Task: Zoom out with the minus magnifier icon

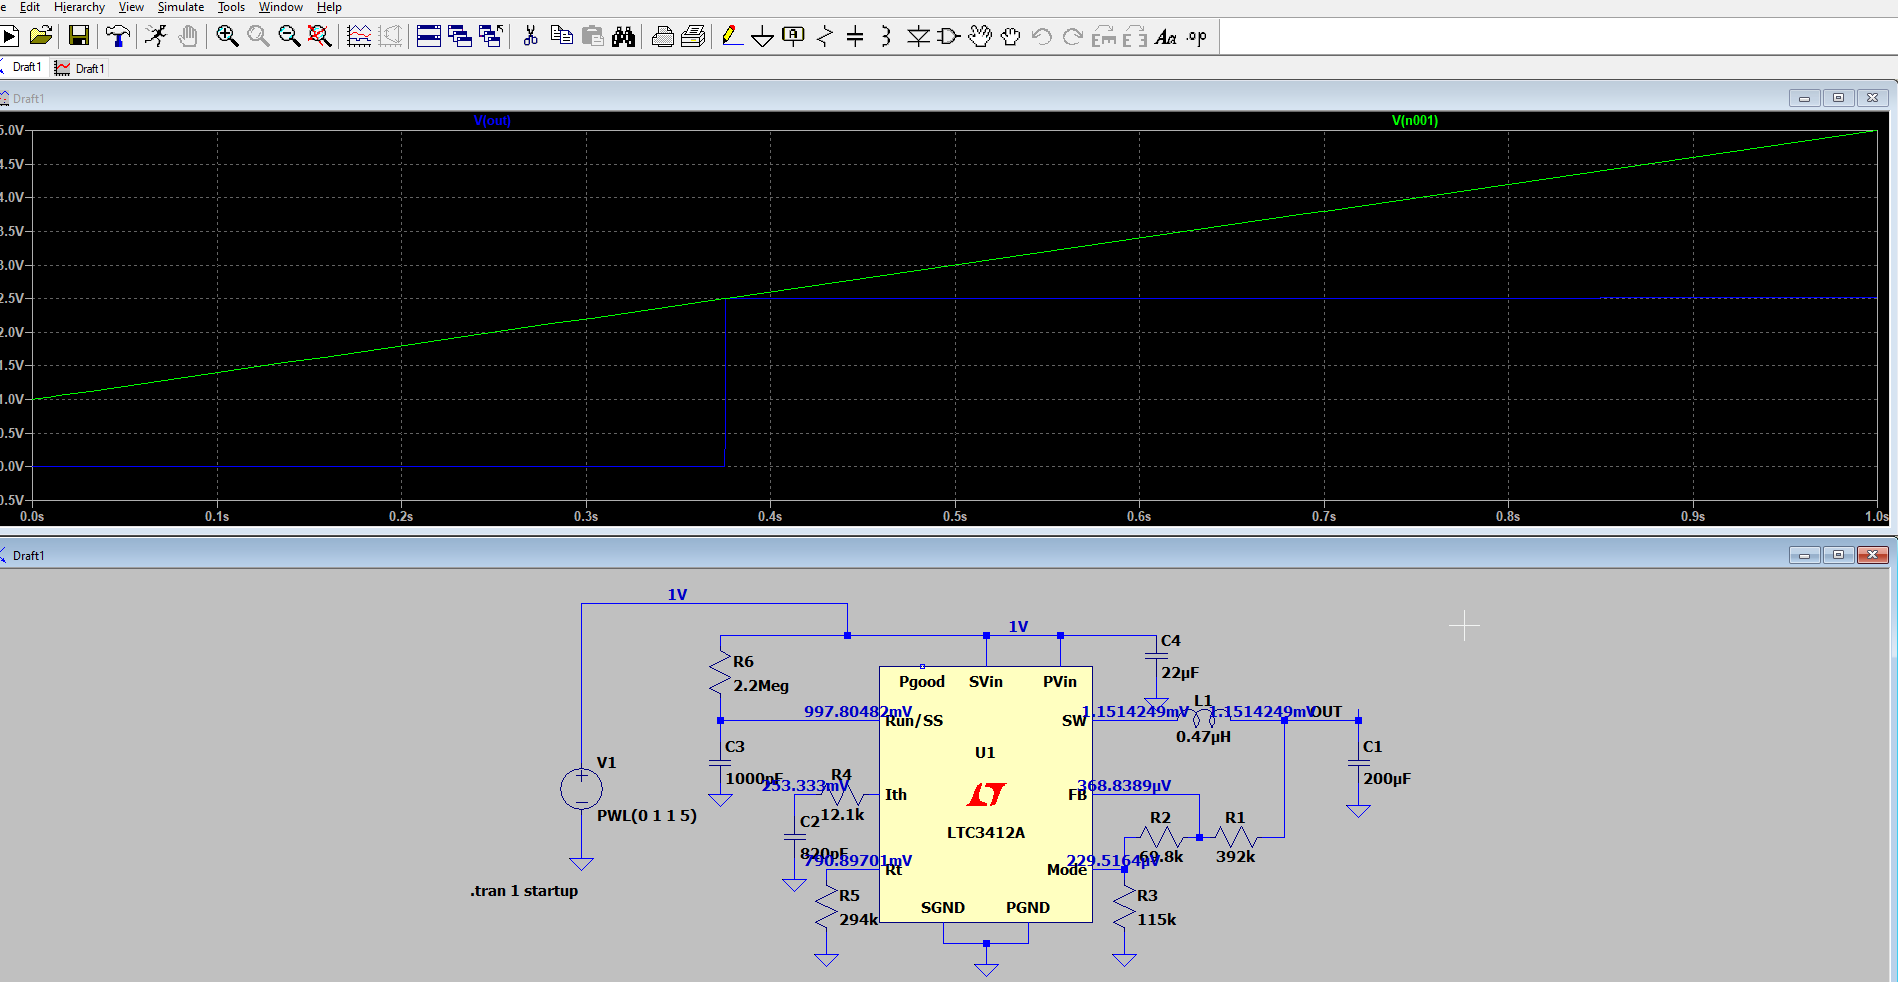Action: point(289,37)
